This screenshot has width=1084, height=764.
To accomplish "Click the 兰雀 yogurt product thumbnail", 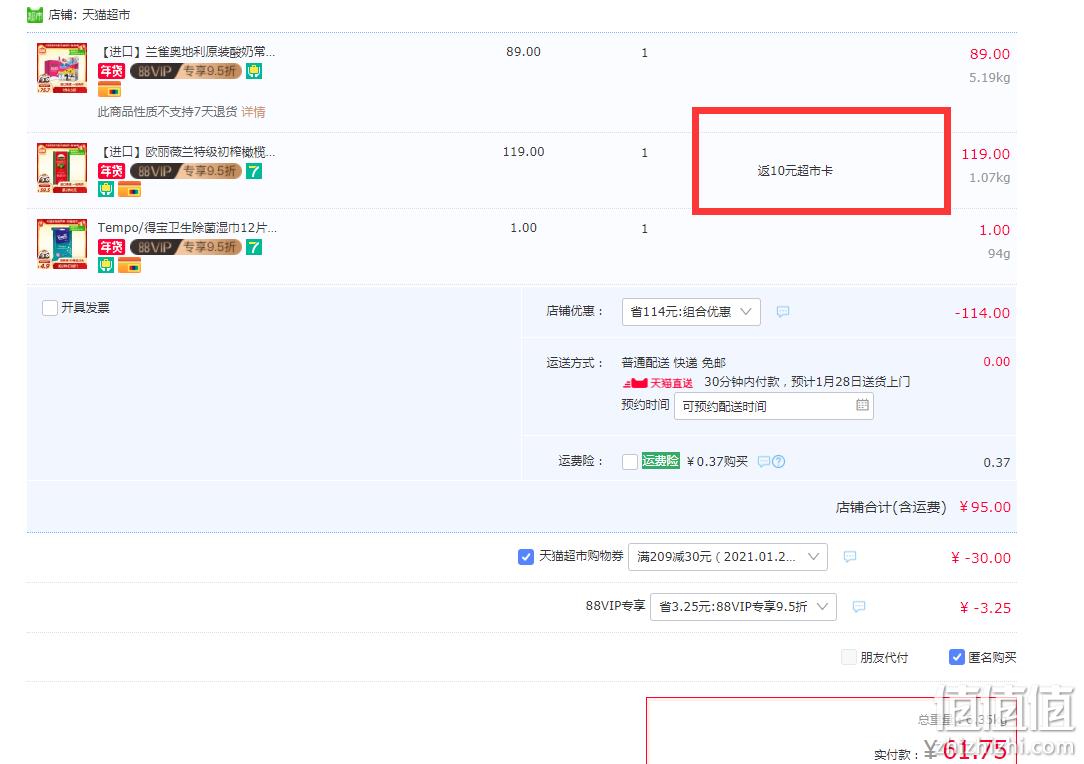I will click(x=62, y=68).
